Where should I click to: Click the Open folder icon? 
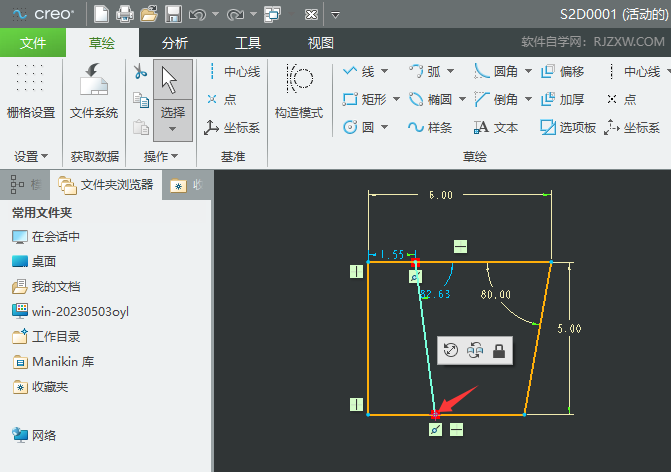[x=149, y=14]
